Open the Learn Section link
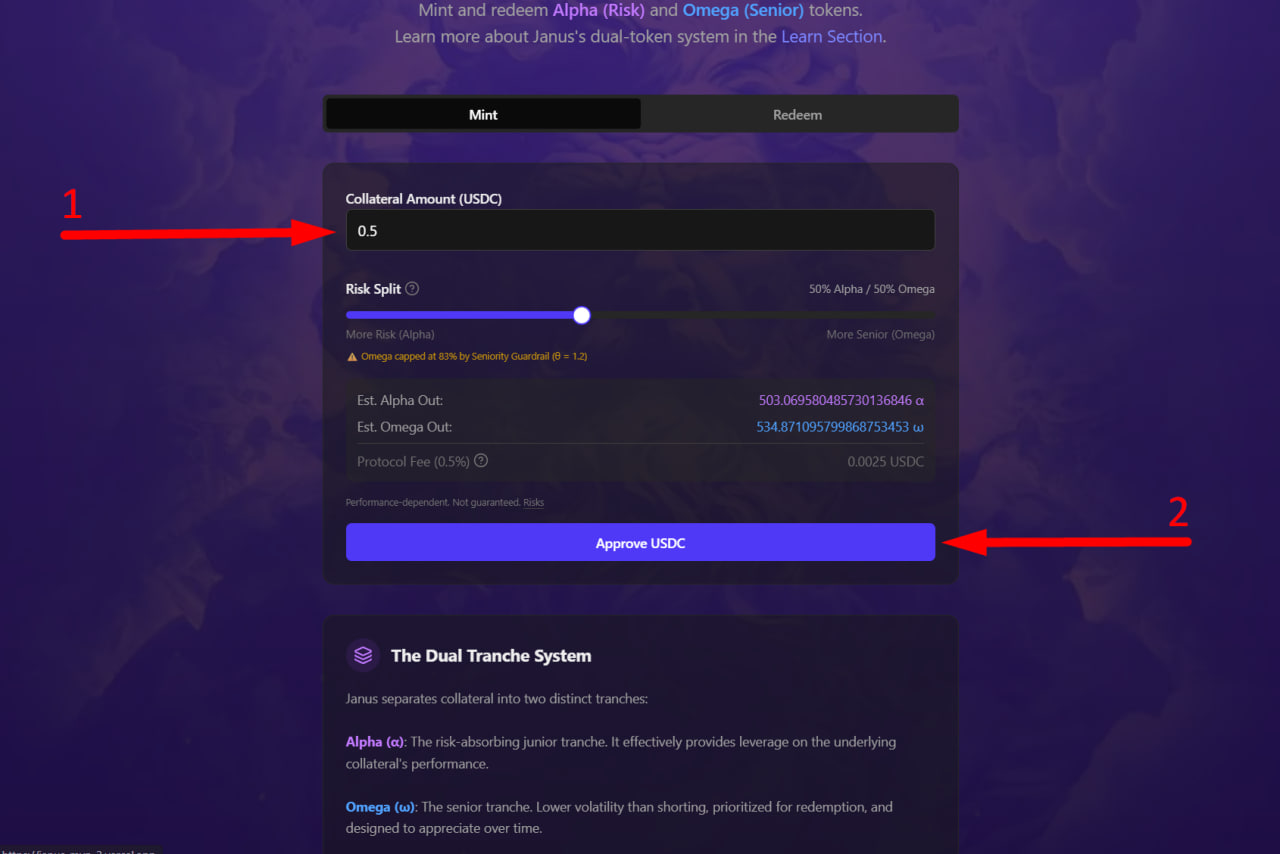Image resolution: width=1280 pixels, height=854 pixels. coord(831,37)
